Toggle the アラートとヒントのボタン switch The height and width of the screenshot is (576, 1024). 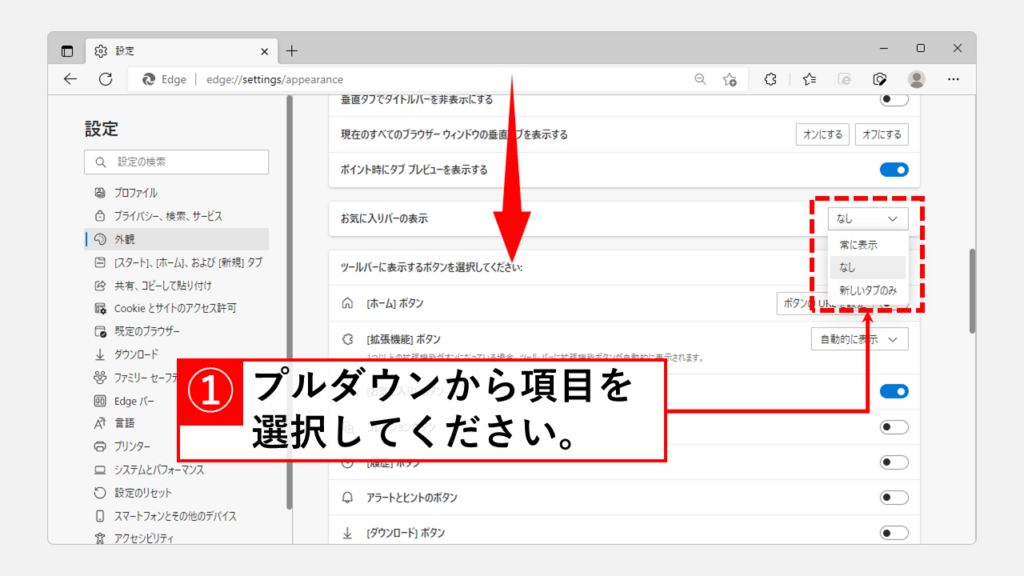(x=893, y=497)
